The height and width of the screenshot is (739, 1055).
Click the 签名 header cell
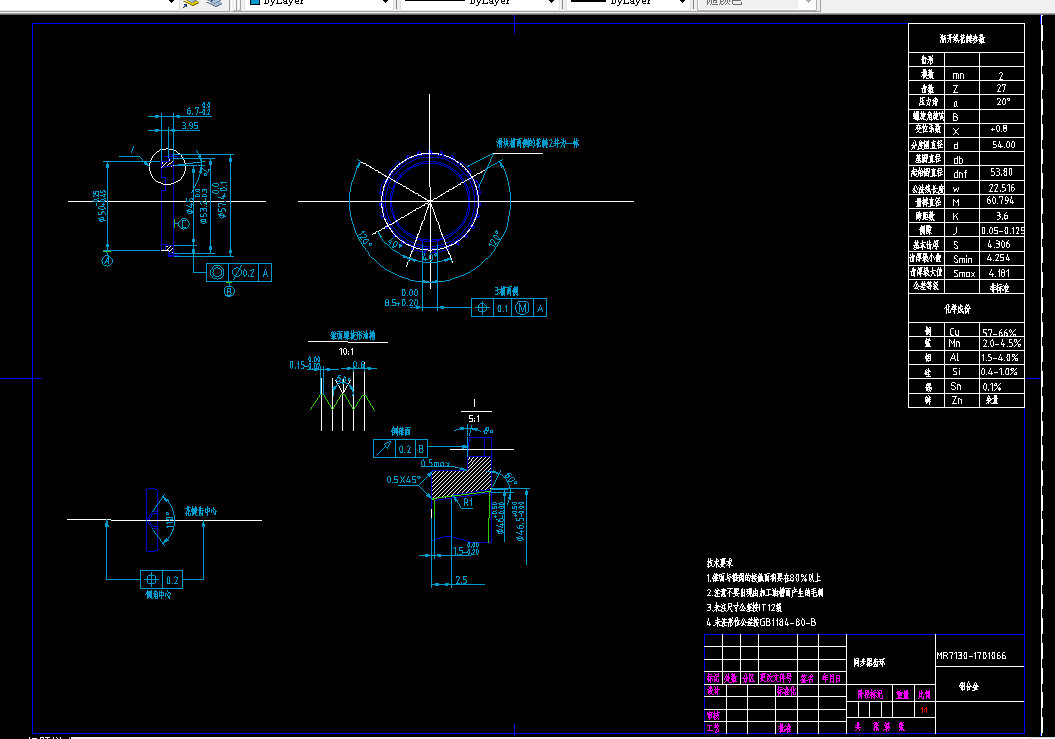(x=807, y=678)
